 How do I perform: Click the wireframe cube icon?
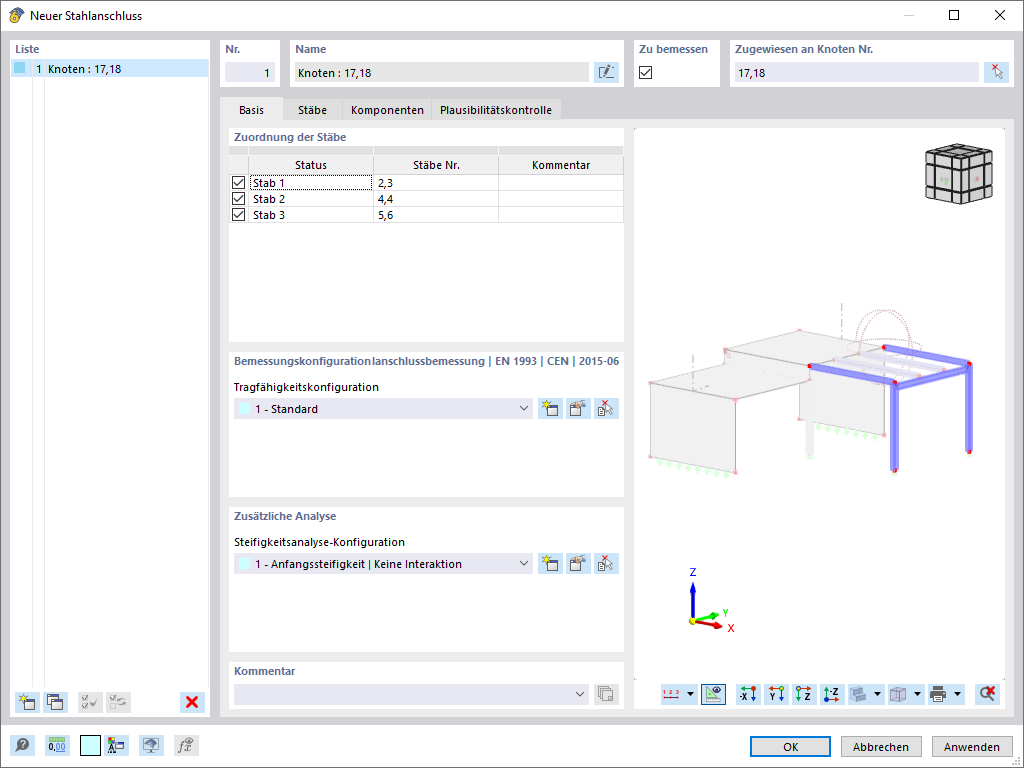(899, 694)
